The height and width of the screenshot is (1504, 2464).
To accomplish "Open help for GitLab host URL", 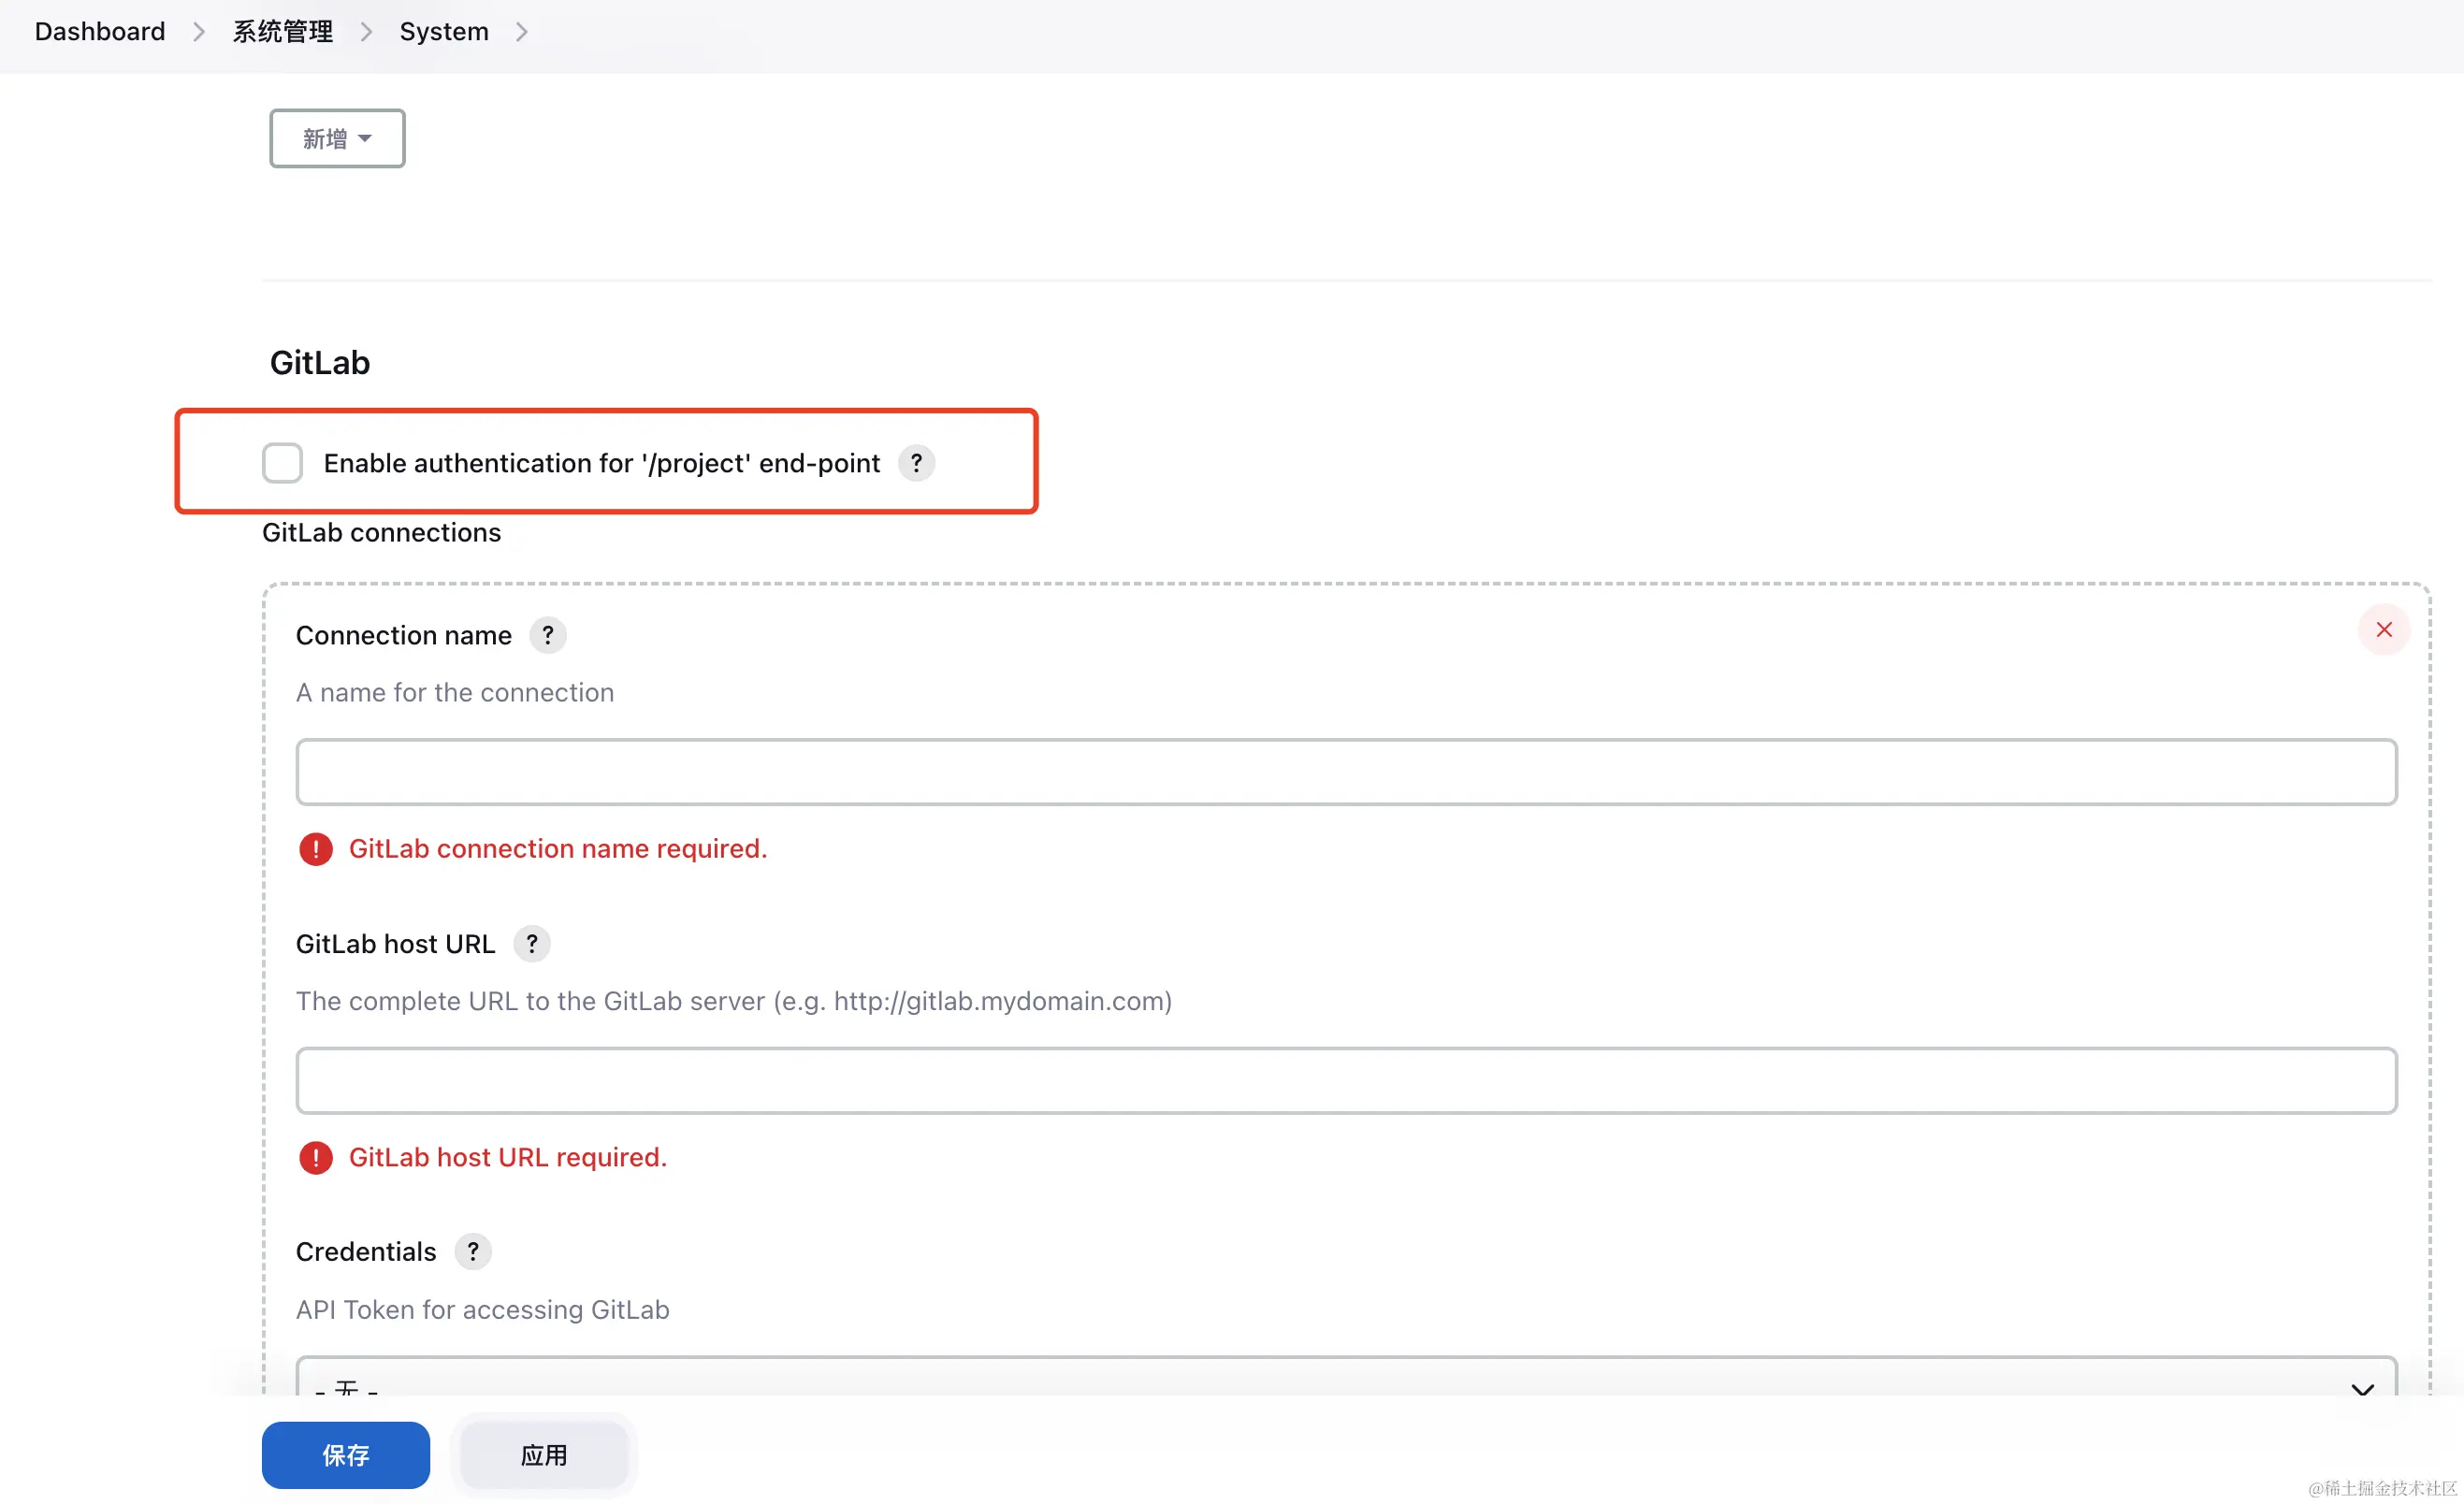I will 531,943.
